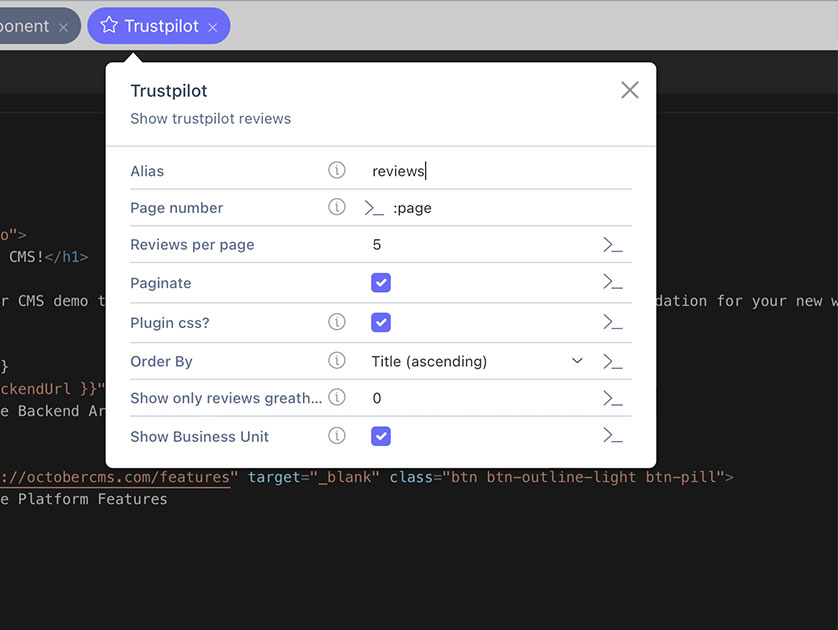Screen dimensions: 838x630
Task: Show info for the Order By field
Action: click(x=337, y=361)
